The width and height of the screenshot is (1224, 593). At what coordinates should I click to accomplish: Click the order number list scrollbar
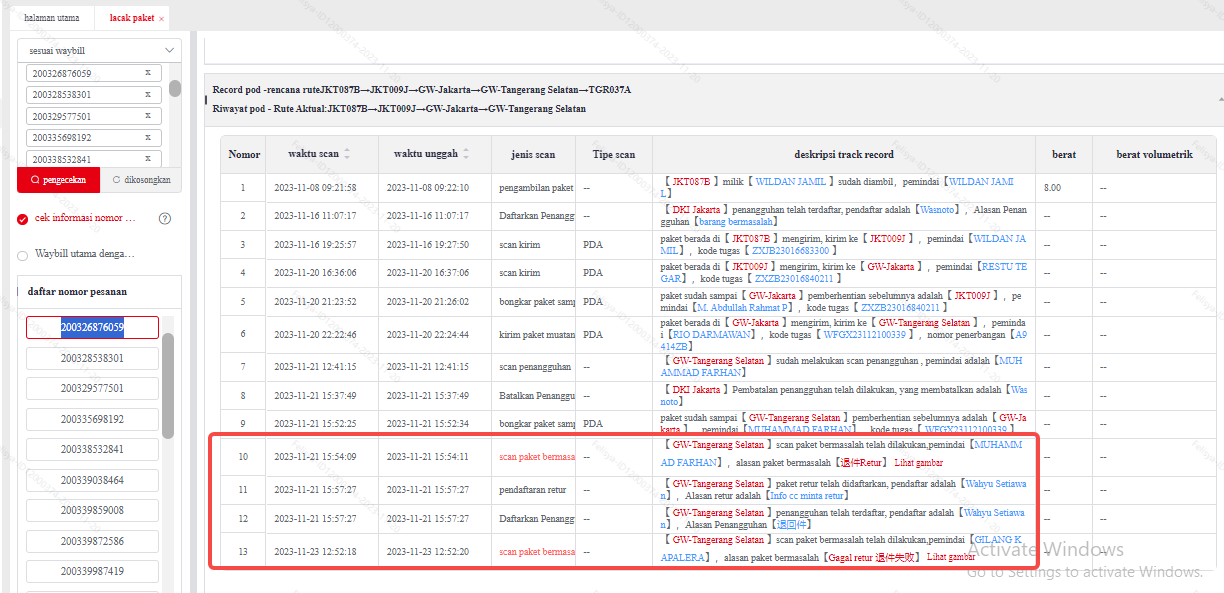168,385
